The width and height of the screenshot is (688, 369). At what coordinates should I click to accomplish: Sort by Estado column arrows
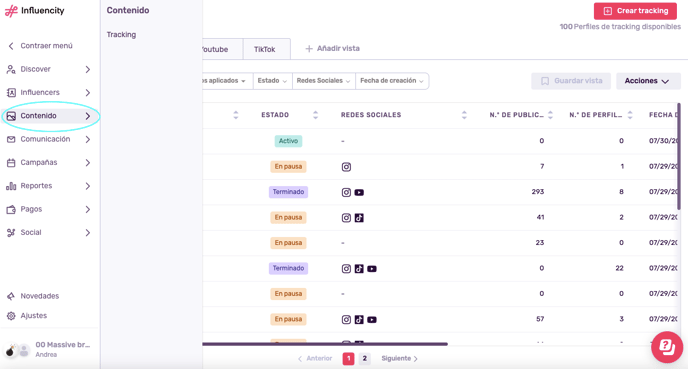point(315,115)
